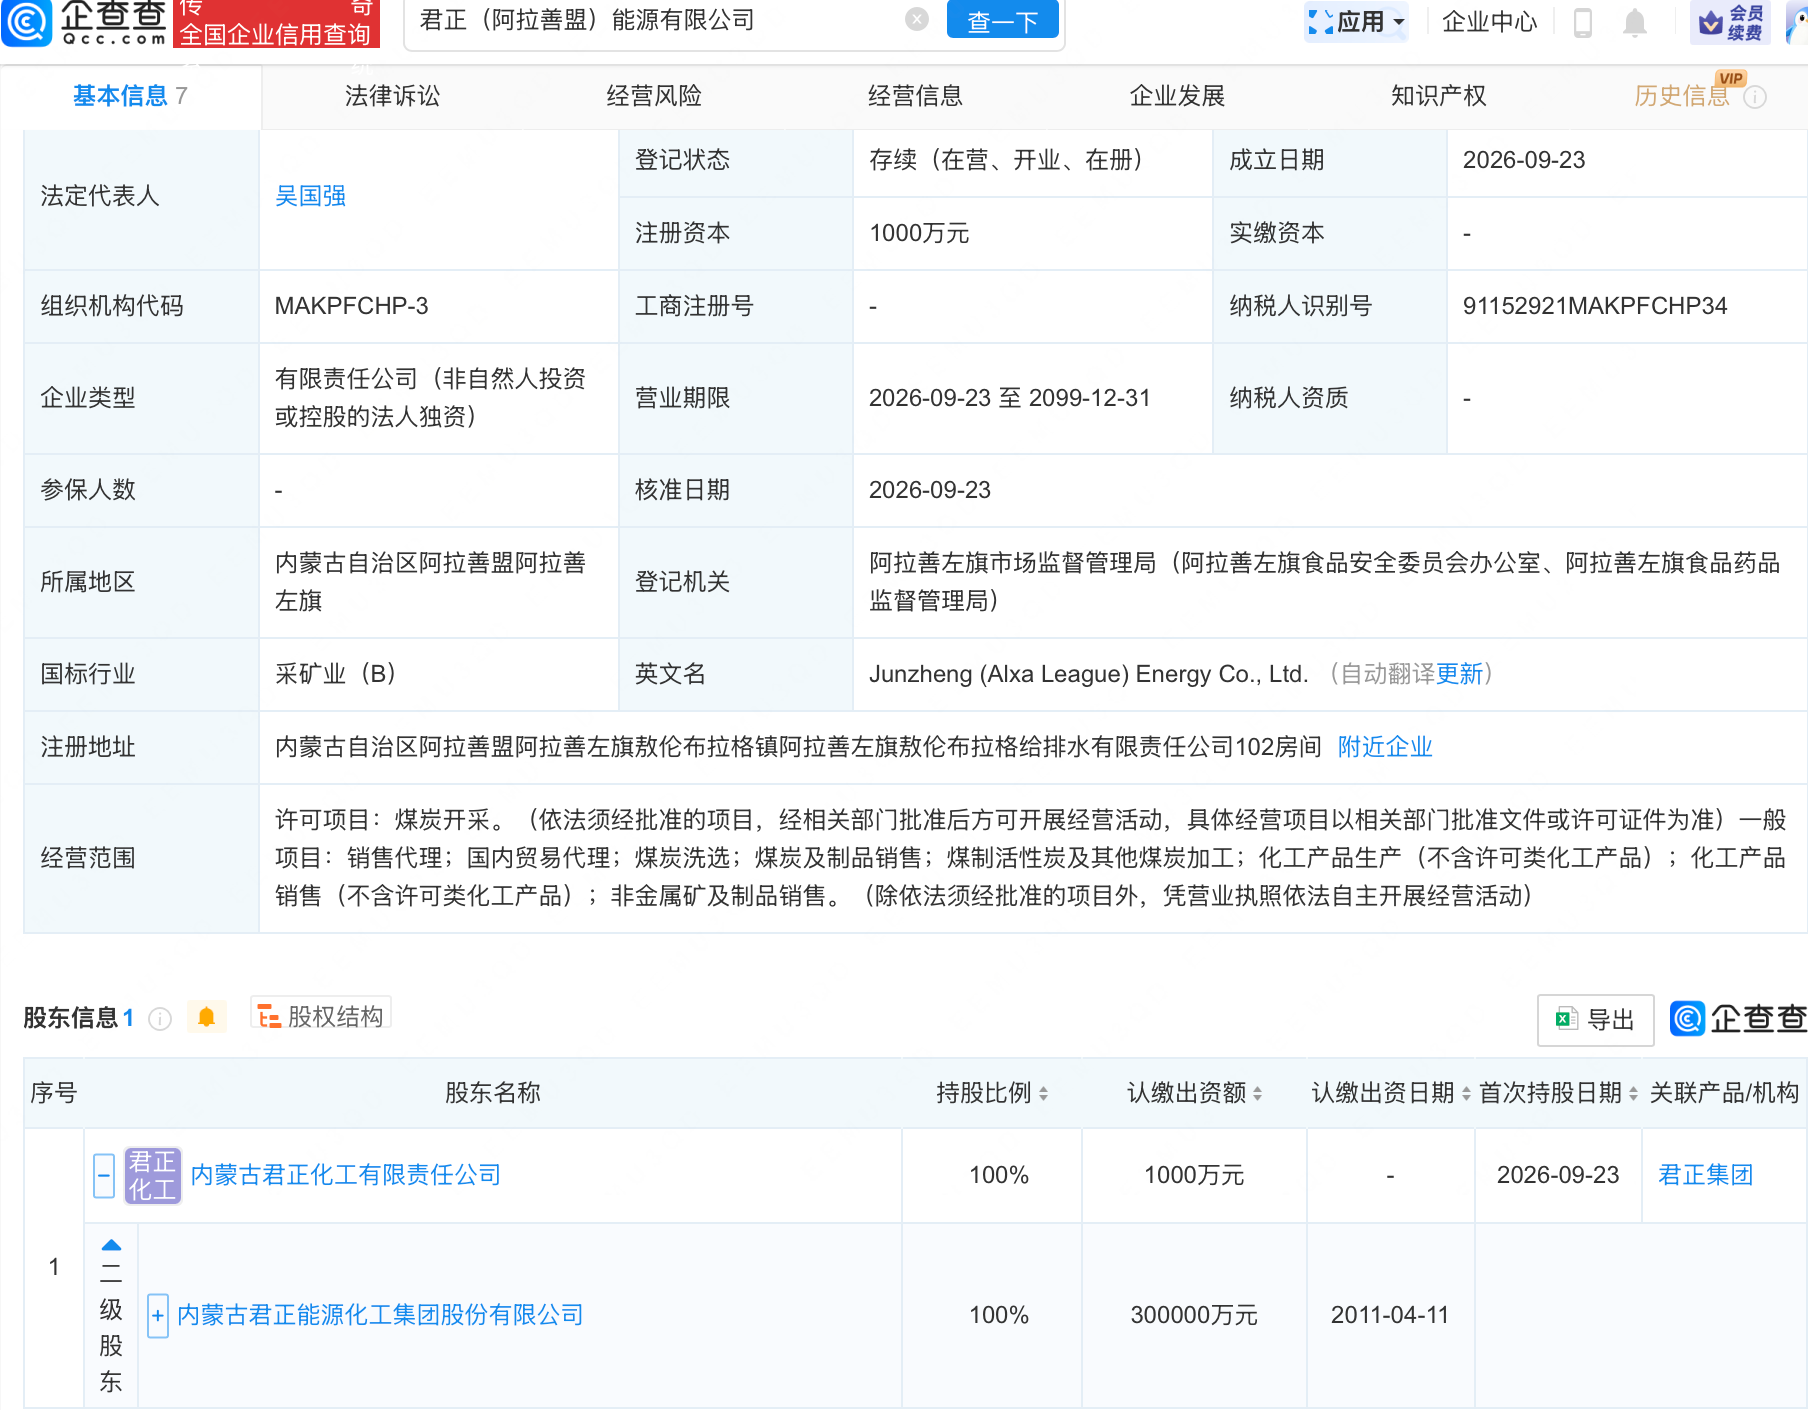Open legal representative 吴国强 profile link
This screenshot has width=1808, height=1410.
310,196
